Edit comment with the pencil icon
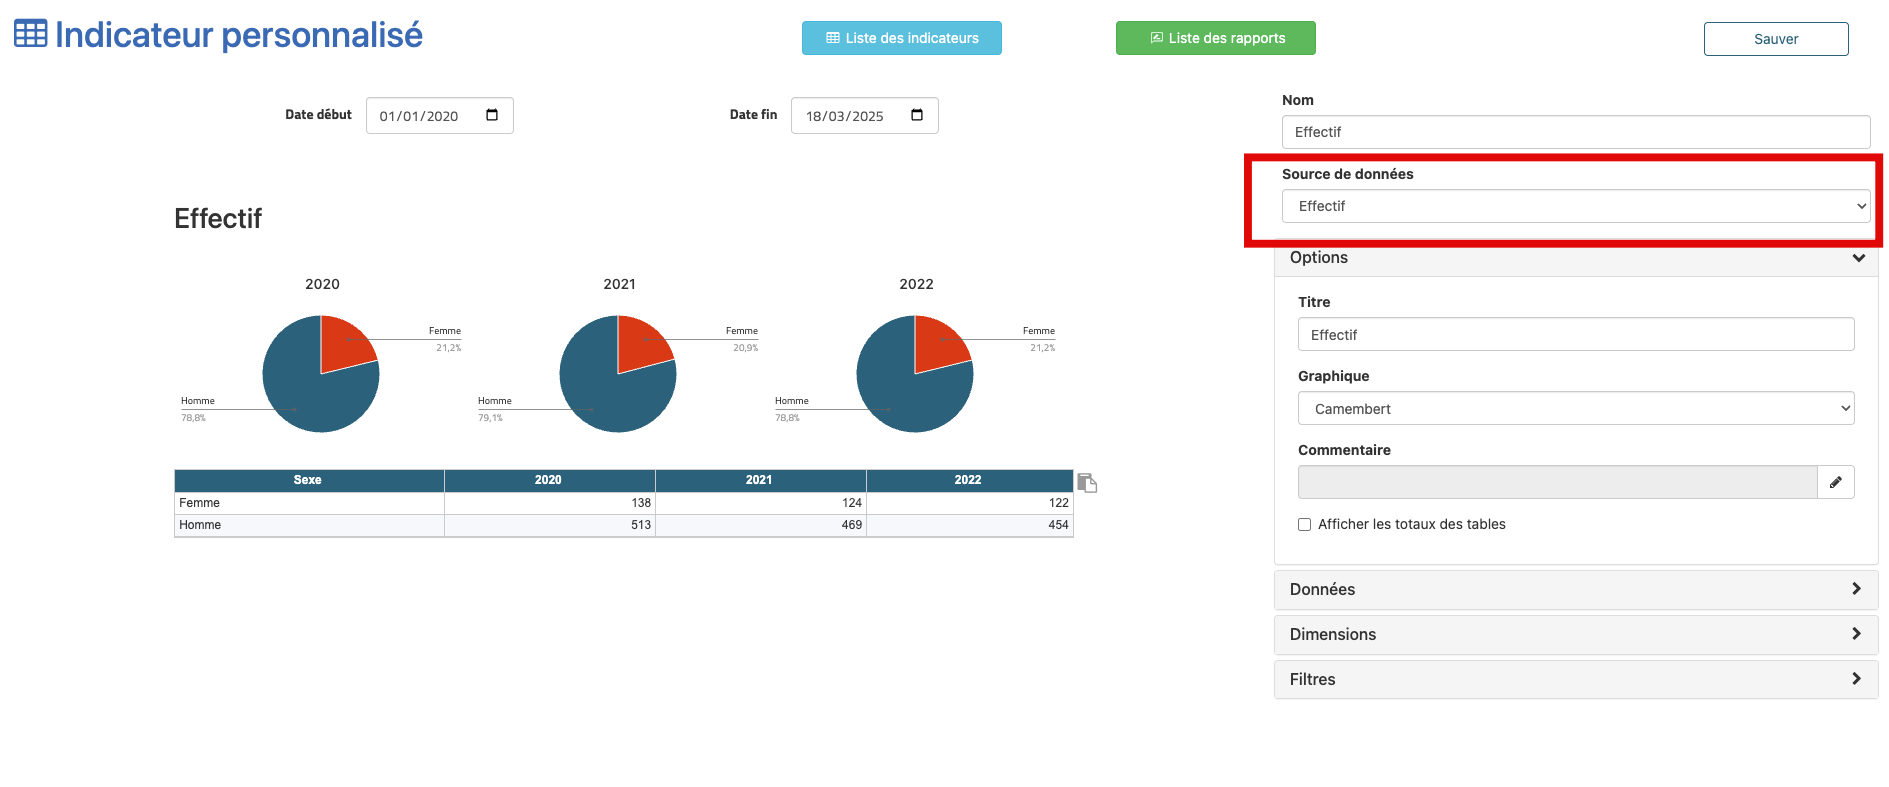The image size is (1889, 787). pos(1836,482)
